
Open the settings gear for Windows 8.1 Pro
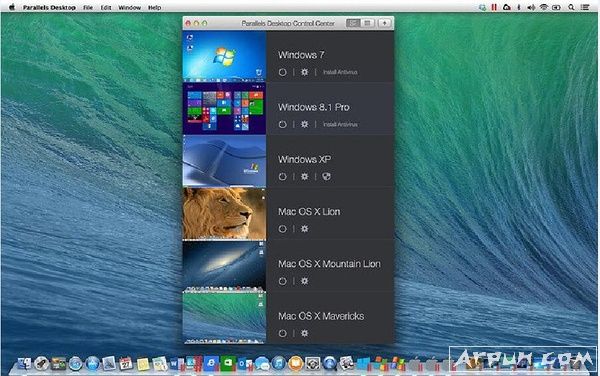click(304, 124)
